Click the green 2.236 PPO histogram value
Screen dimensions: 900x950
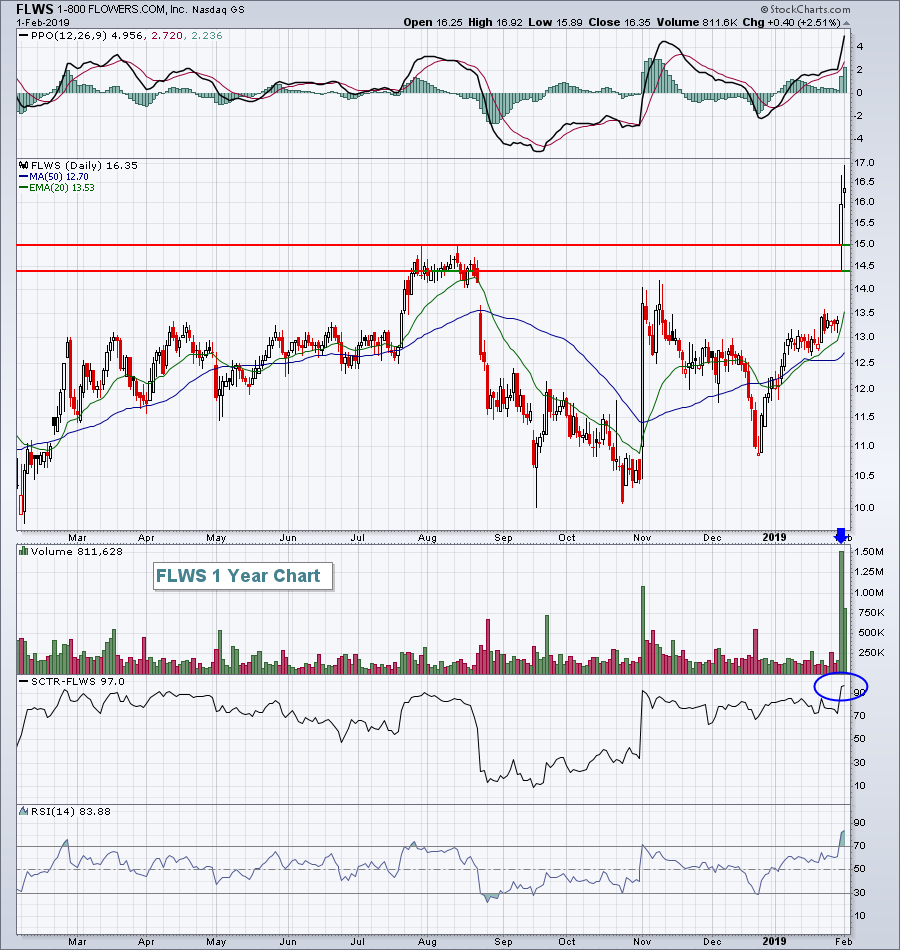(207, 36)
